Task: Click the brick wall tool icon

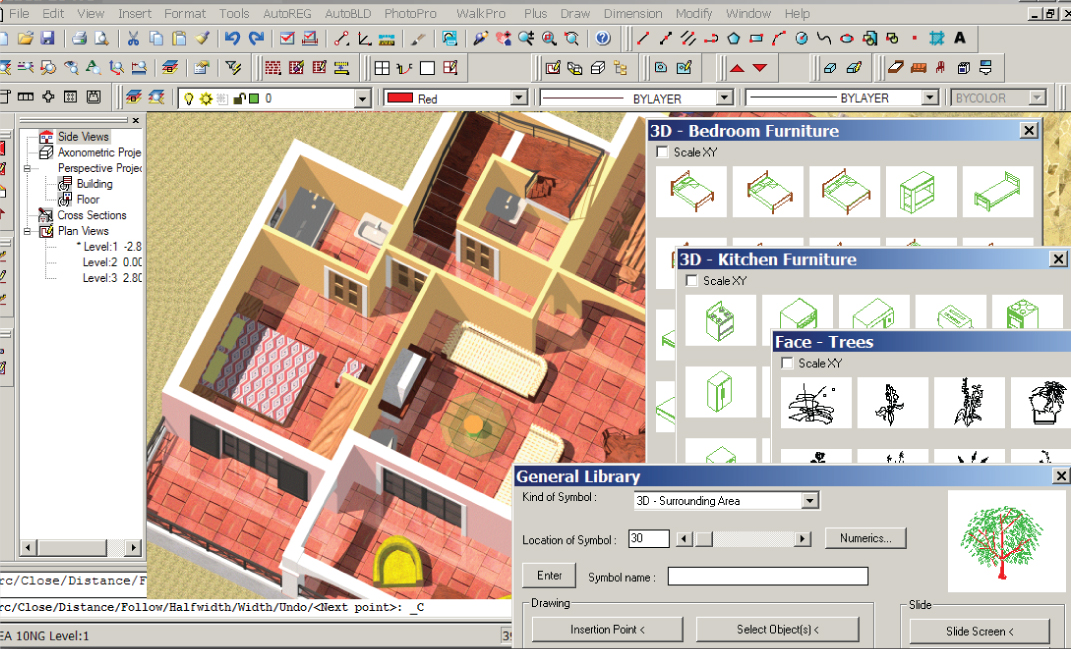Action: (x=272, y=68)
